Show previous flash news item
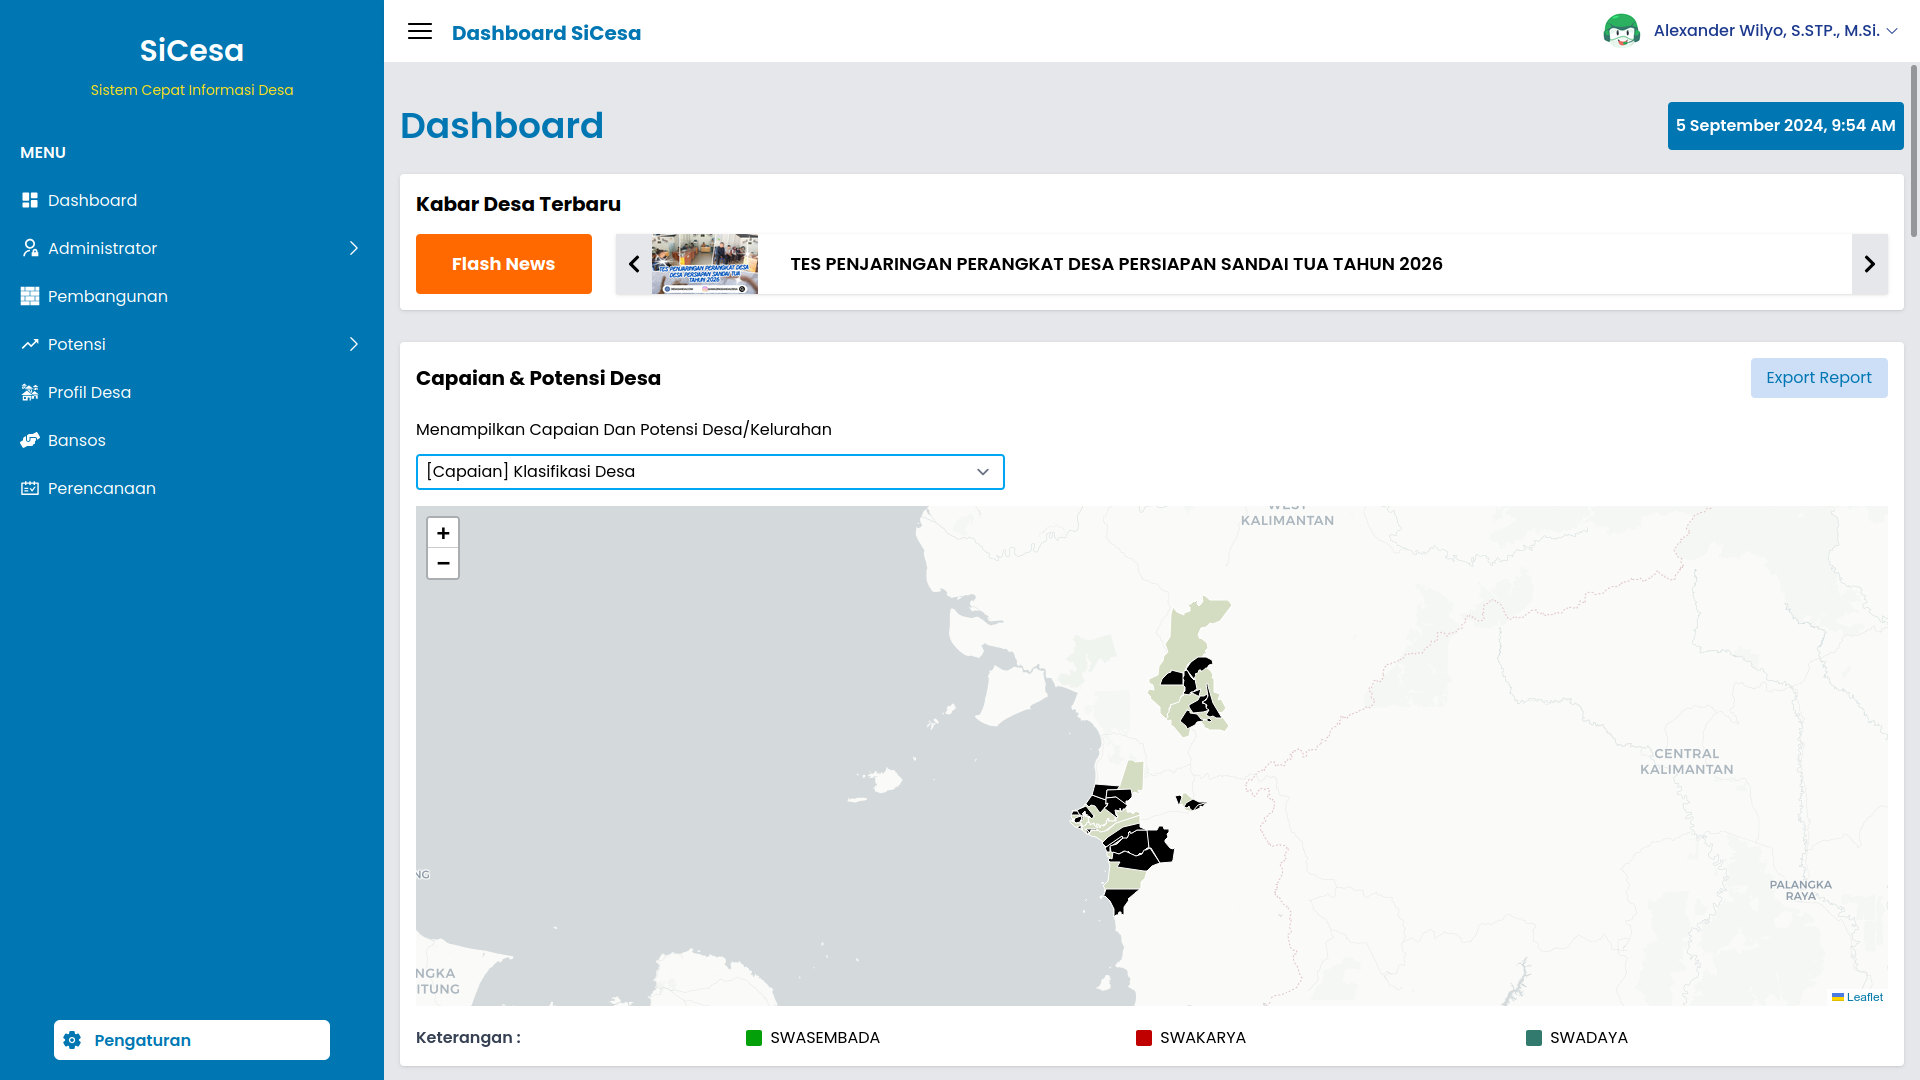This screenshot has width=1920, height=1080. [x=634, y=264]
